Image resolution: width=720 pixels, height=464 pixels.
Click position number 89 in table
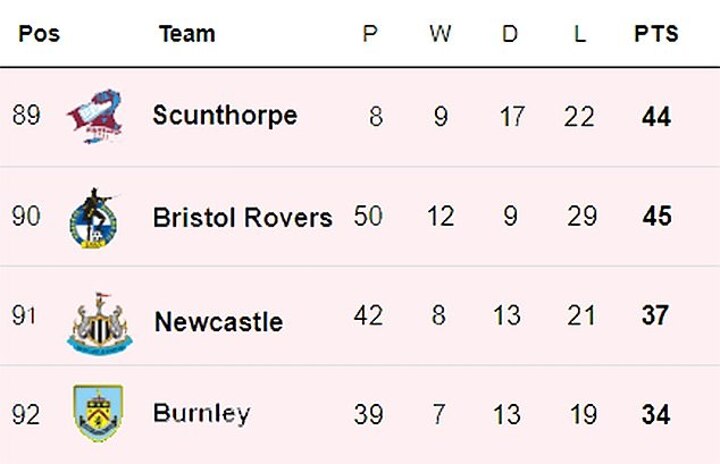26,116
